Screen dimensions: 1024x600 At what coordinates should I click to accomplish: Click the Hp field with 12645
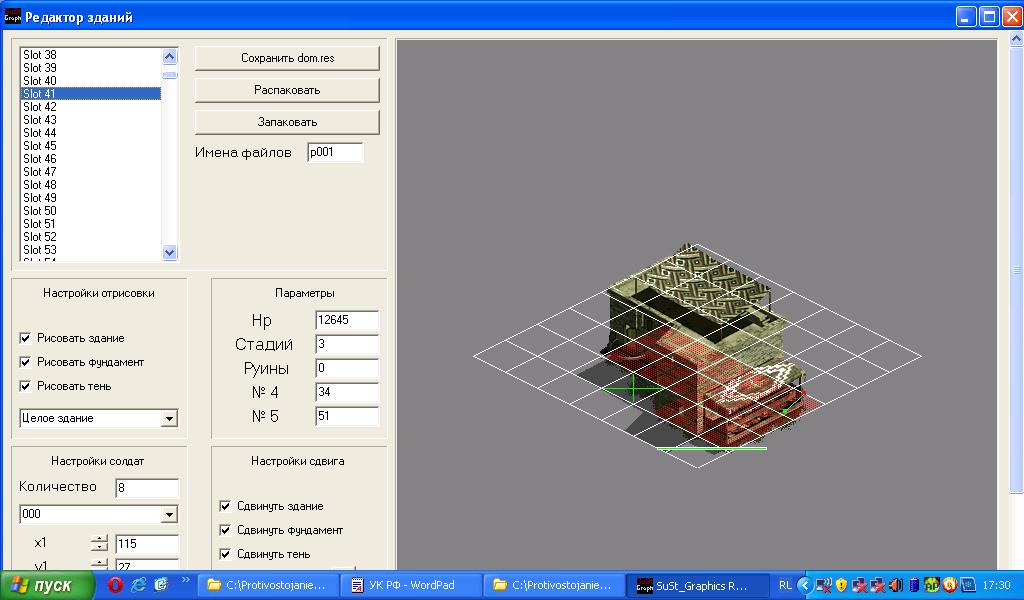coord(347,321)
